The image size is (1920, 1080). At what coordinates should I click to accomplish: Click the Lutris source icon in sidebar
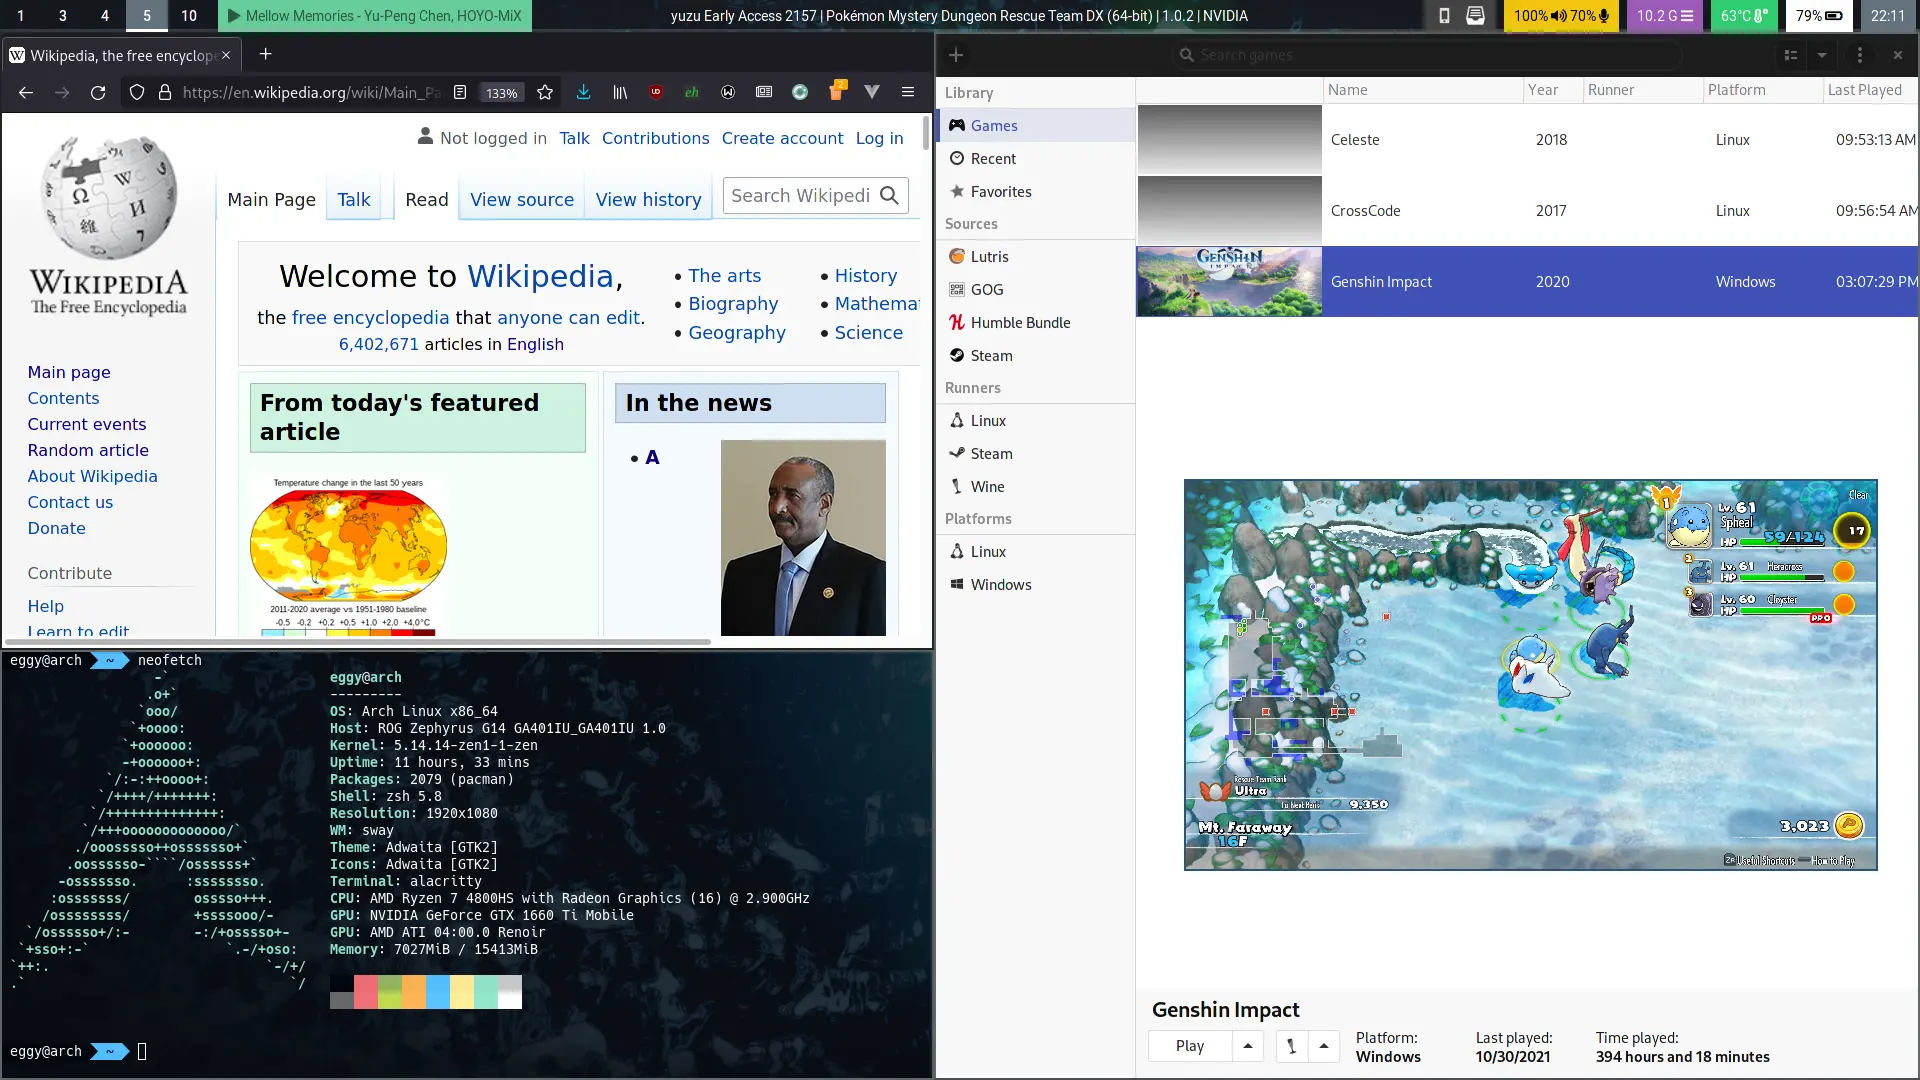point(955,256)
